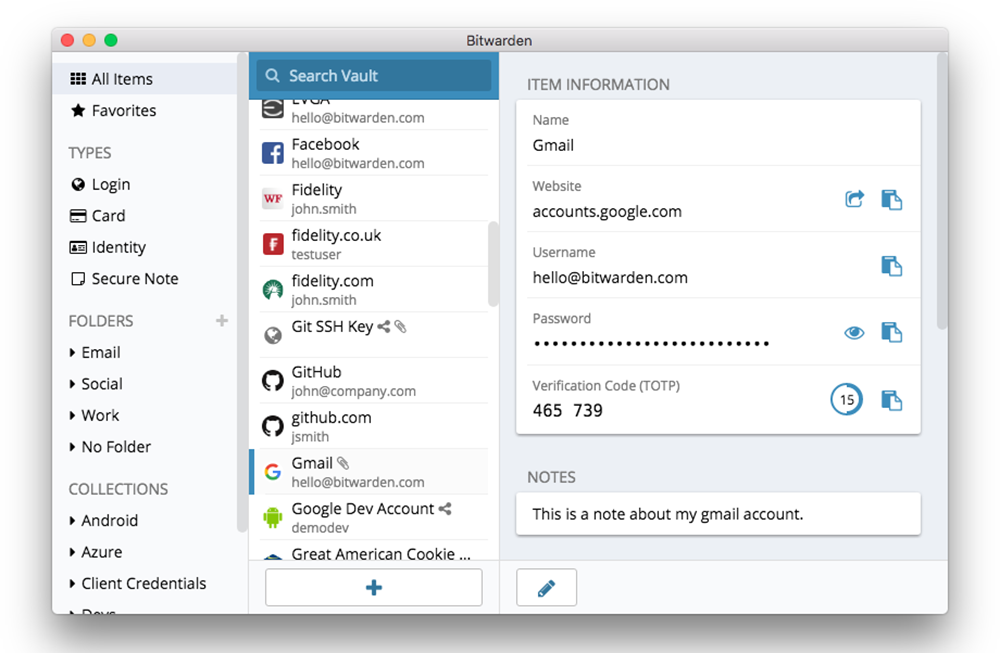
Task: Add a new vault item
Action: point(374,587)
